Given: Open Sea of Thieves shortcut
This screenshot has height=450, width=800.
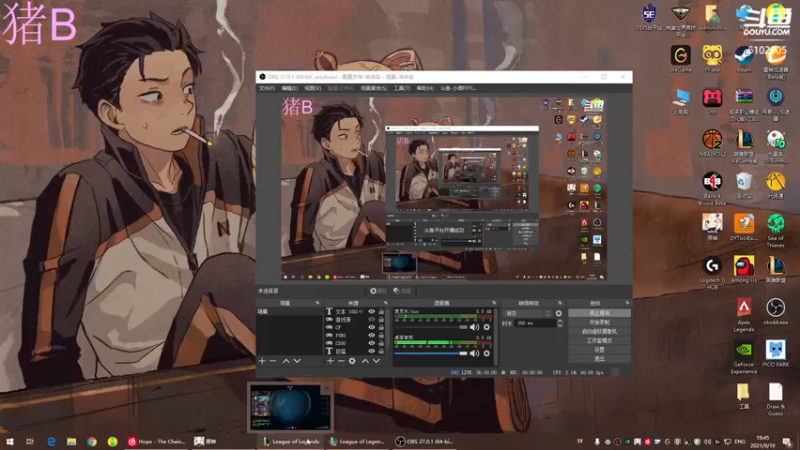Looking at the screenshot, I should (776, 231).
